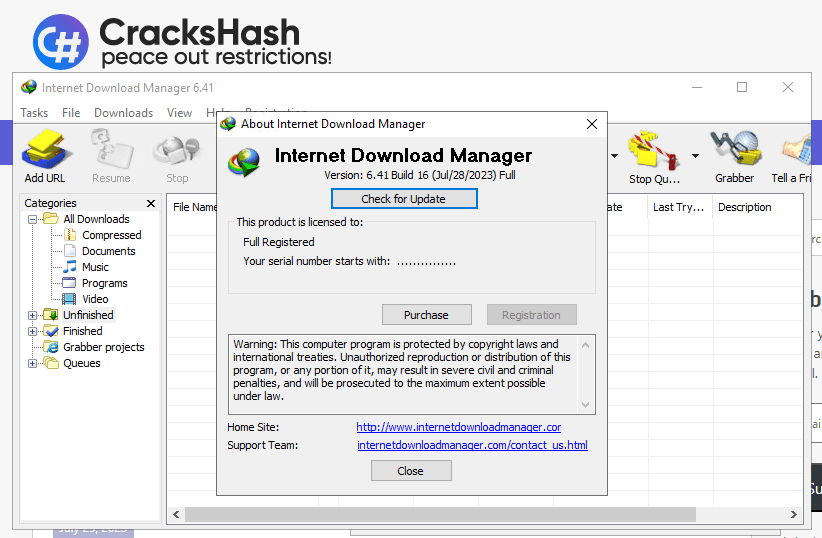Click the Documents category page icon

tap(70, 251)
